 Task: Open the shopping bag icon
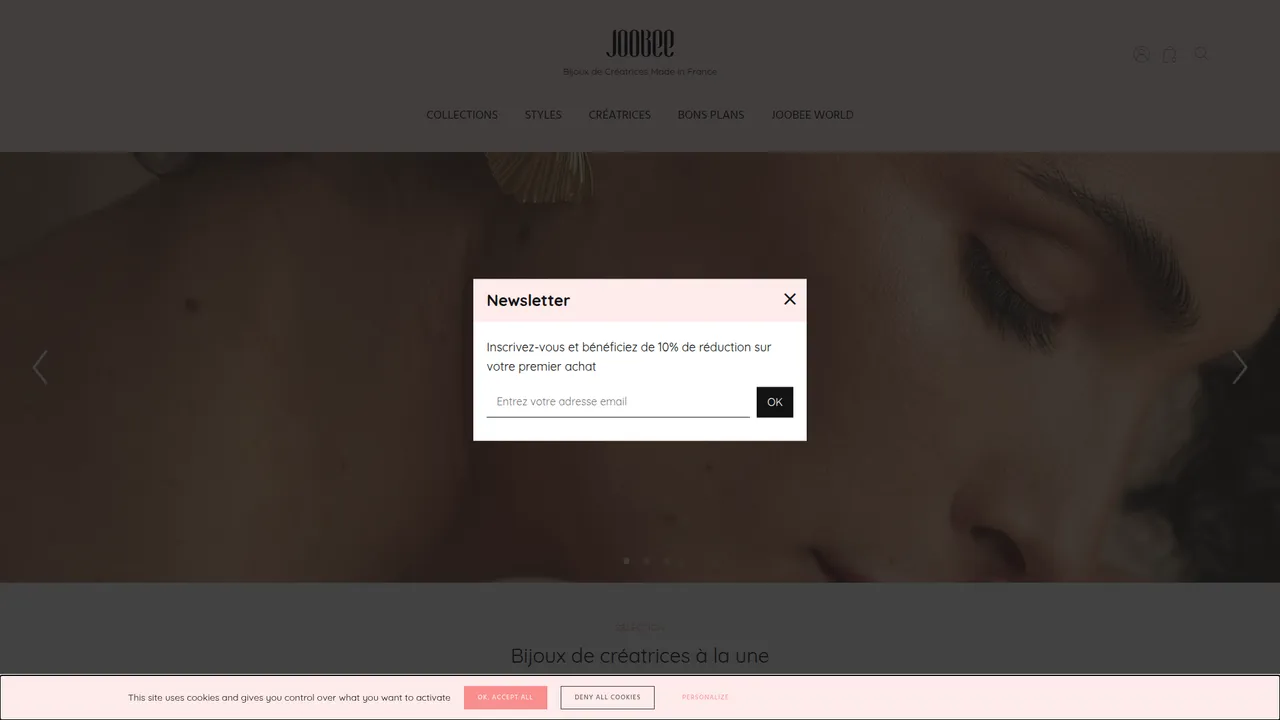1169,55
